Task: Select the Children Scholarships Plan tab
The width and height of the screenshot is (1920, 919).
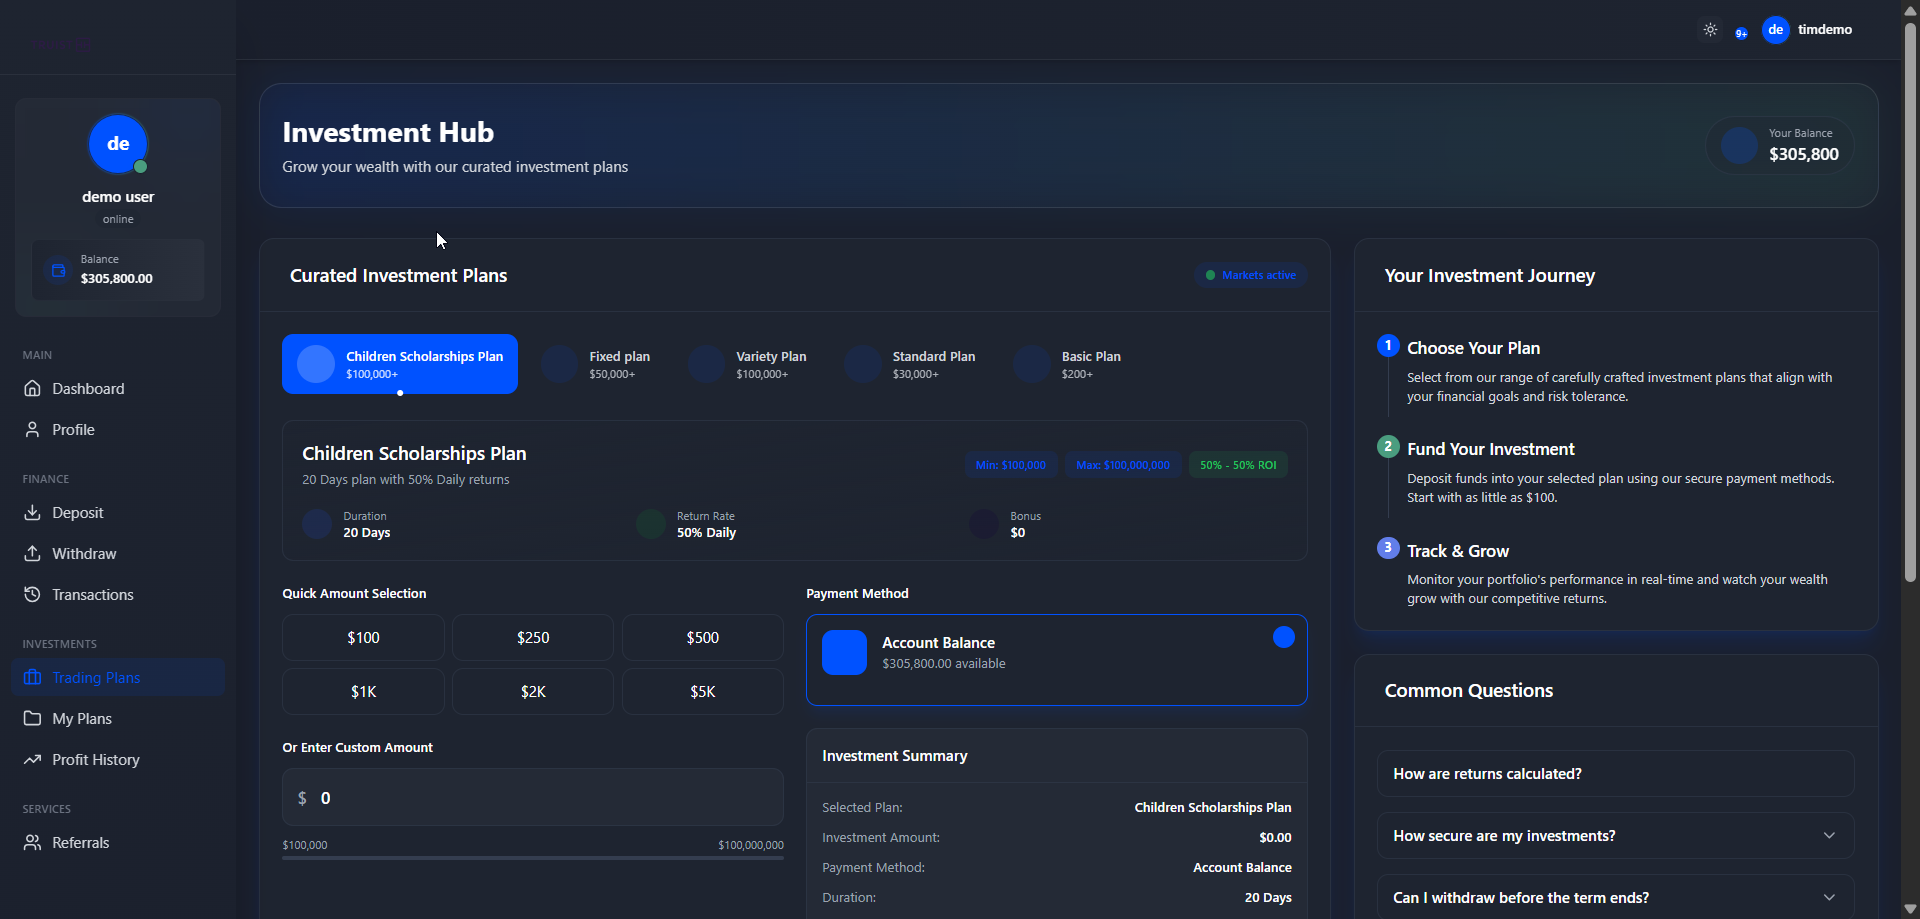Action: coord(400,364)
